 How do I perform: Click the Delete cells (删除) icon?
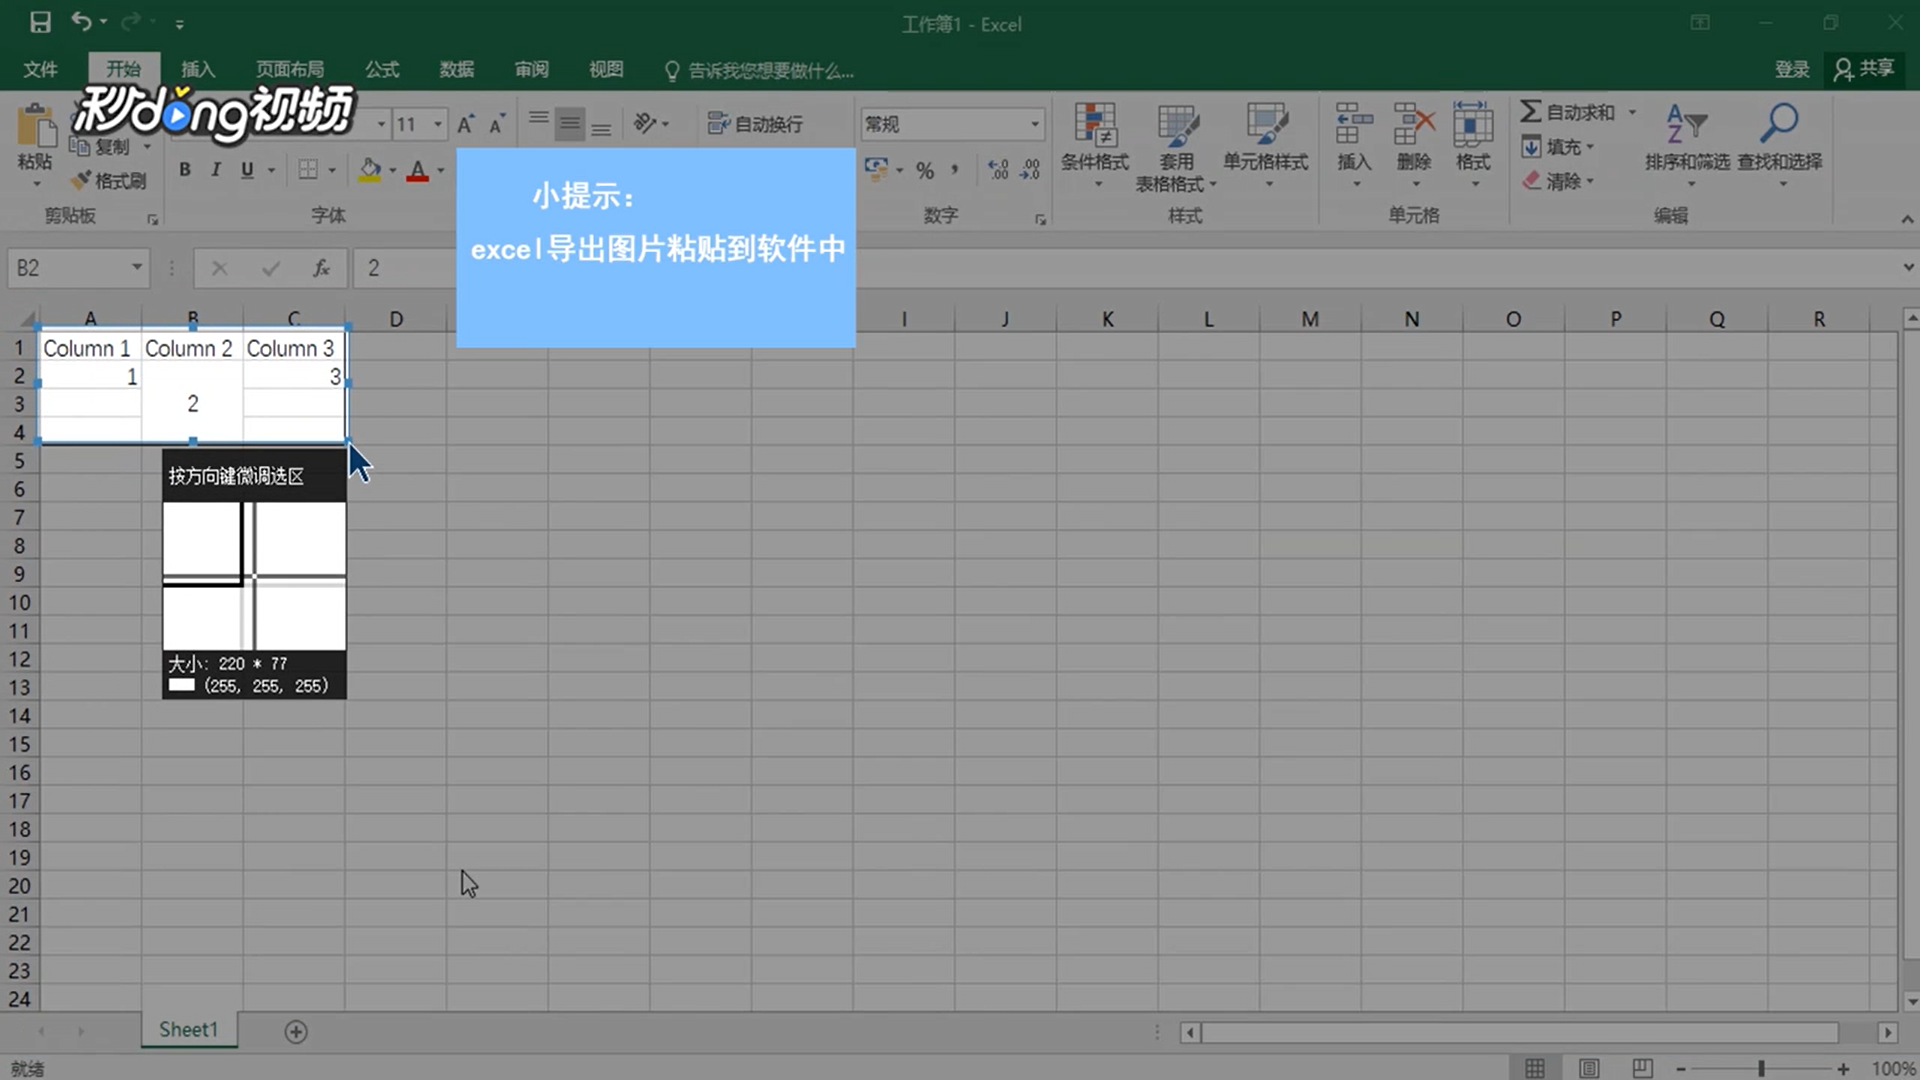pyautogui.click(x=1414, y=124)
